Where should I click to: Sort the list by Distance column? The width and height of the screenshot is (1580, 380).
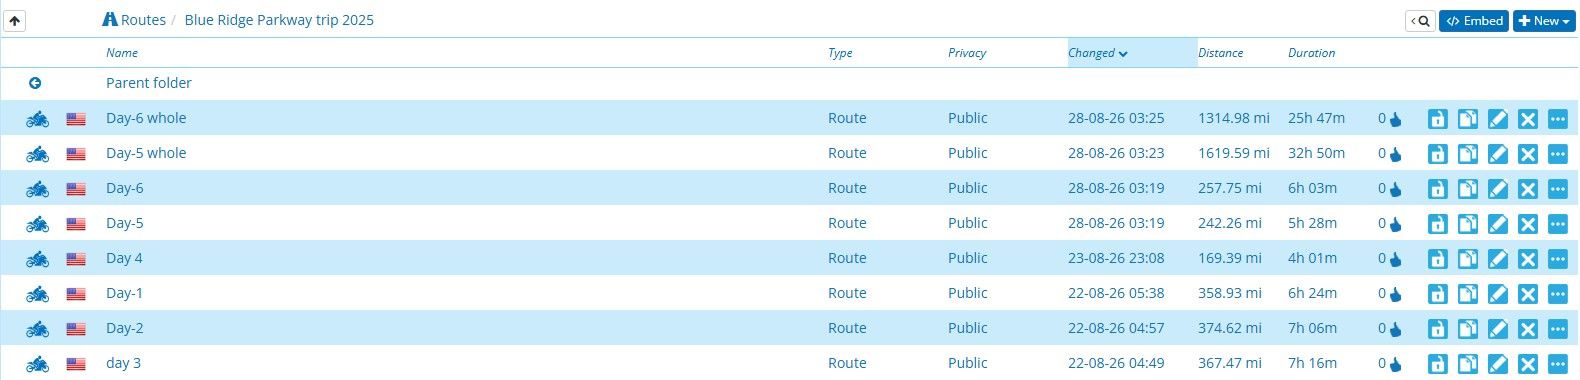coord(1220,53)
